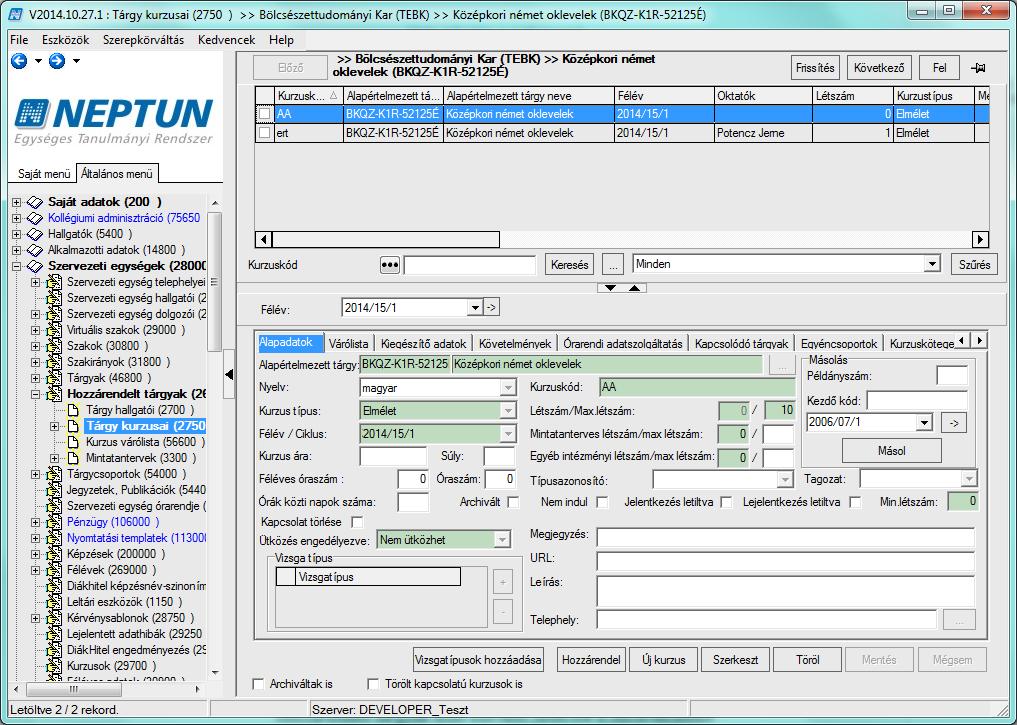This screenshot has width=1017, height=725.
Task: Open the Minden filter dropdown
Action: (932, 264)
